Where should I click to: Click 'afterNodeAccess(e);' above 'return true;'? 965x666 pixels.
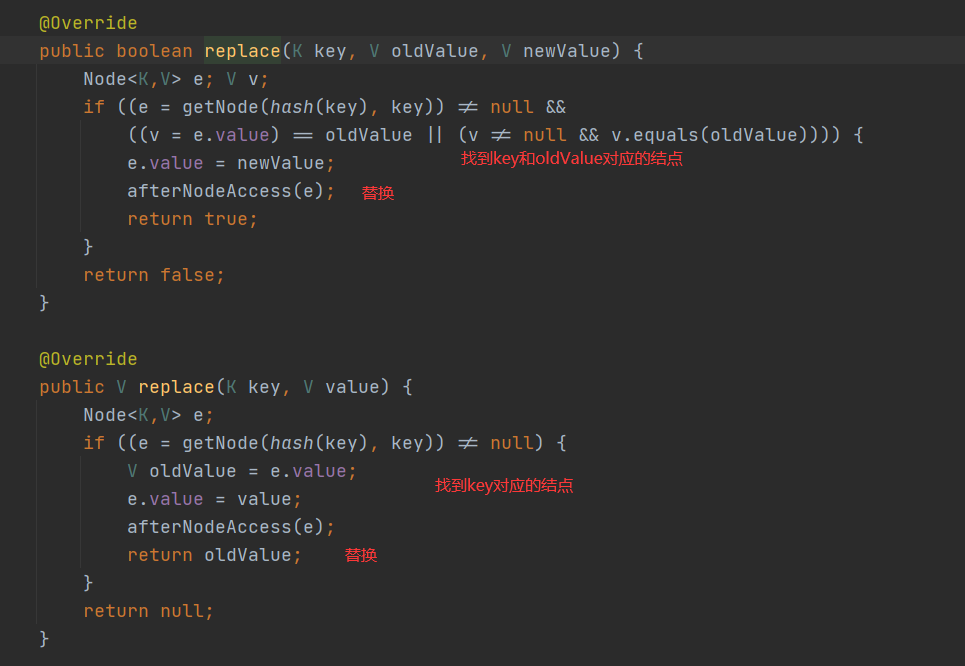(231, 191)
